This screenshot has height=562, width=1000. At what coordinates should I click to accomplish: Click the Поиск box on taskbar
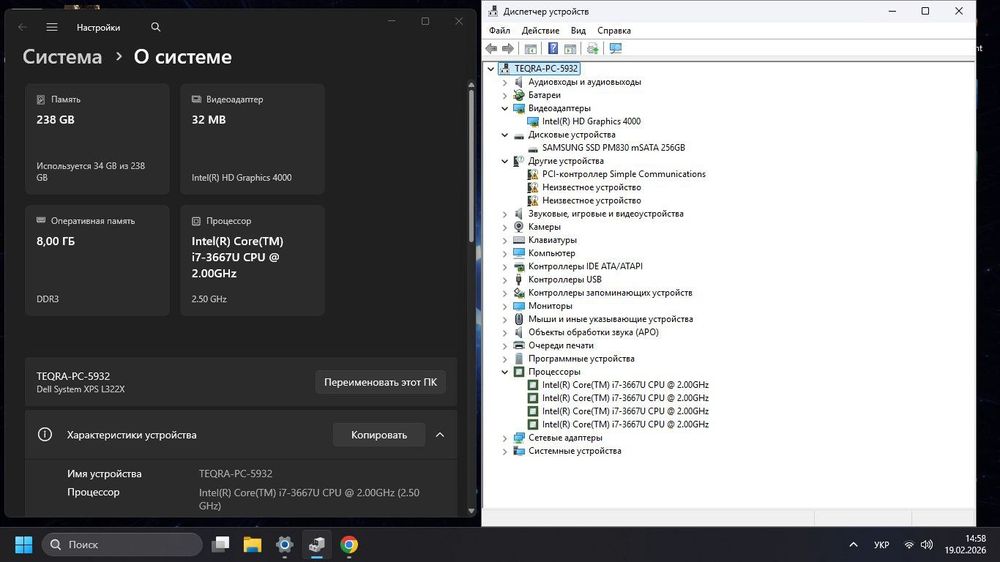(x=122, y=545)
